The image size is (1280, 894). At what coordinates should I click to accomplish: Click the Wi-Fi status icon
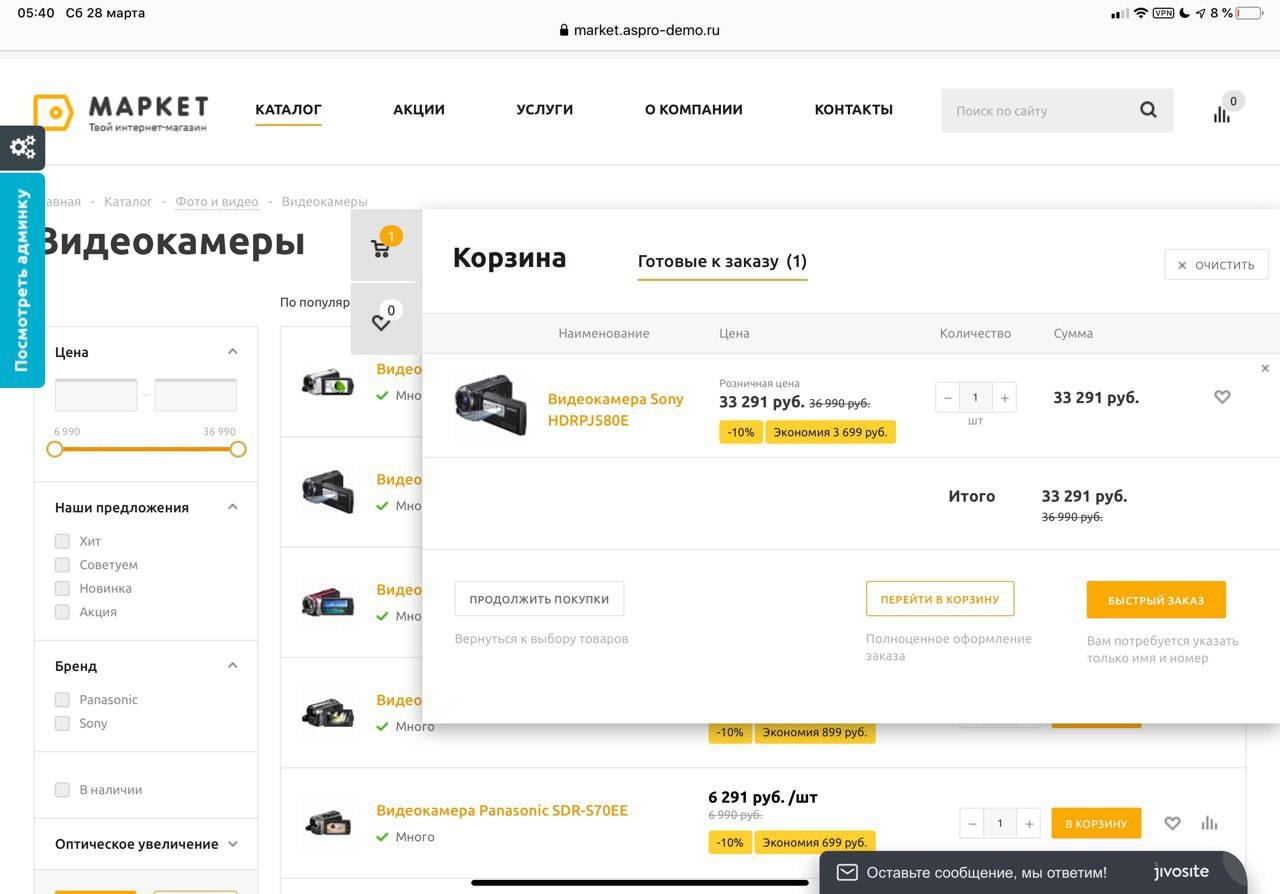click(x=1140, y=13)
